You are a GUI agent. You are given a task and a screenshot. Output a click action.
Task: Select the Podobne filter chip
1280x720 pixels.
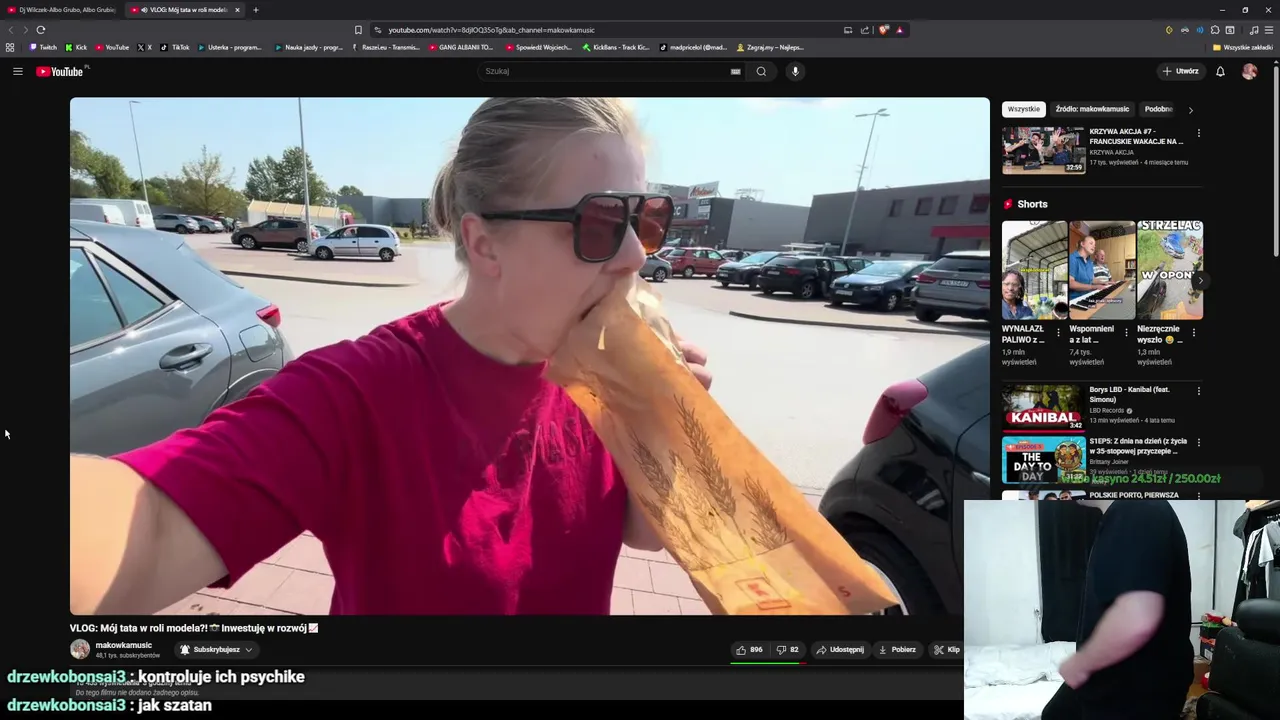point(1158,109)
